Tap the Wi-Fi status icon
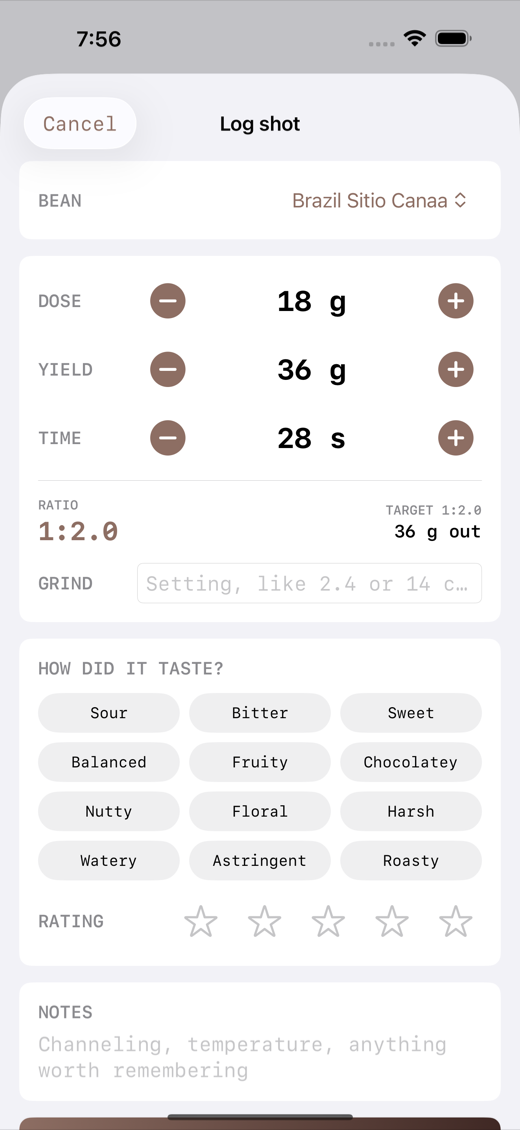 pyautogui.click(x=415, y=38)
